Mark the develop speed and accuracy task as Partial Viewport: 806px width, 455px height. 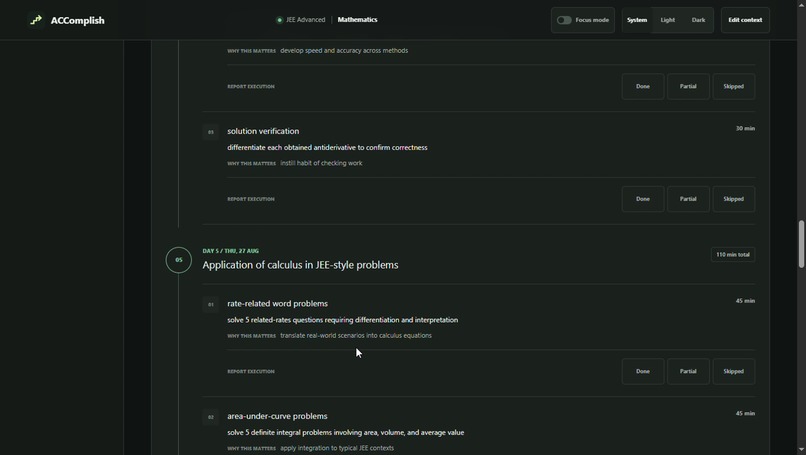pyautogui.click(x=688, y=86)
